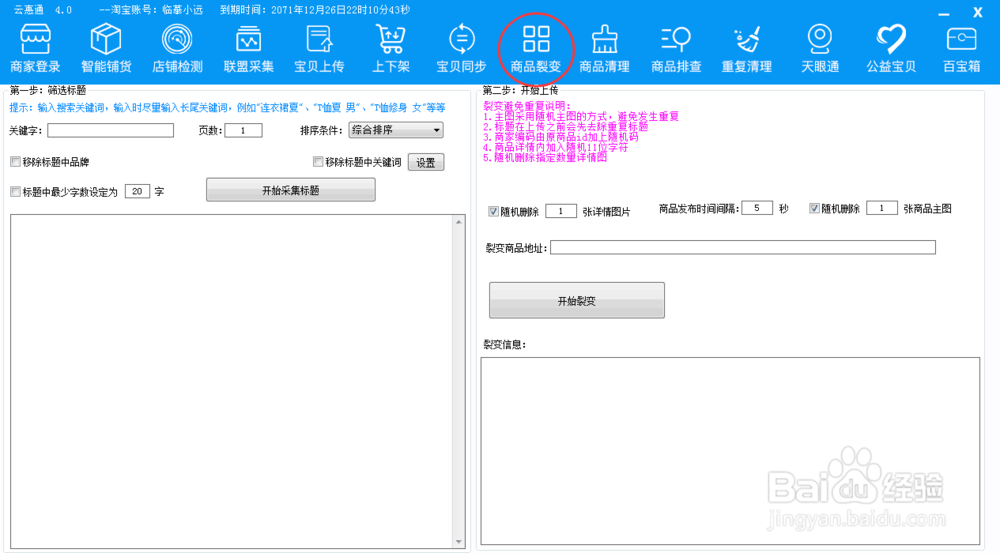Click the 页数 input field
Screen dimensions: 1000x553
242,130
